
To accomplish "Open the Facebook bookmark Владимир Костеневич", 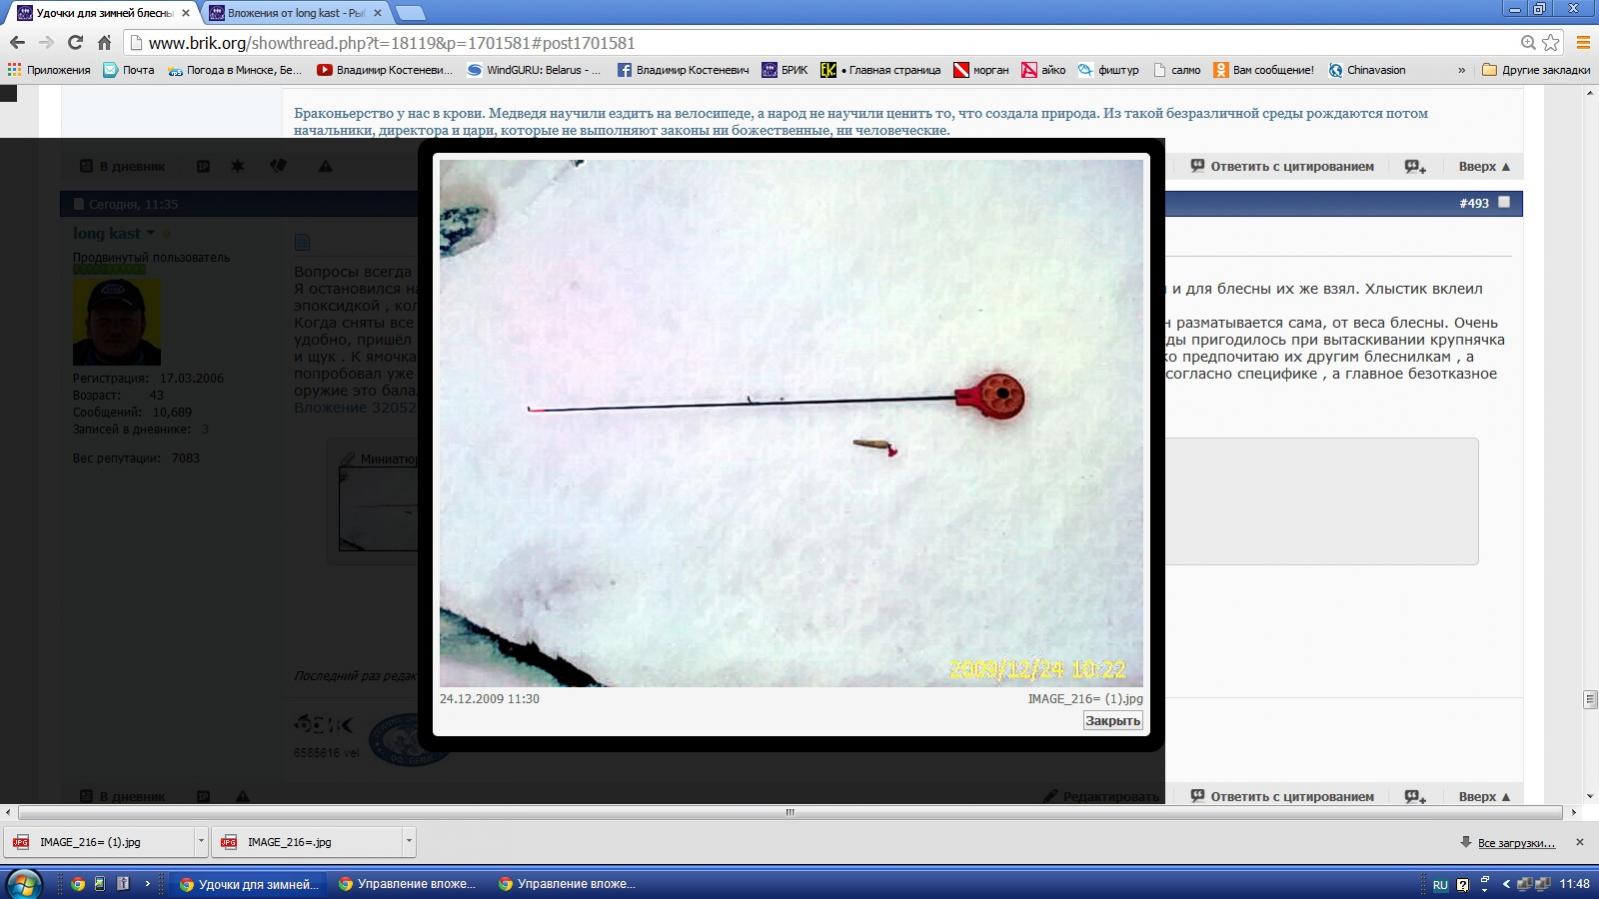I will (683, 70).
